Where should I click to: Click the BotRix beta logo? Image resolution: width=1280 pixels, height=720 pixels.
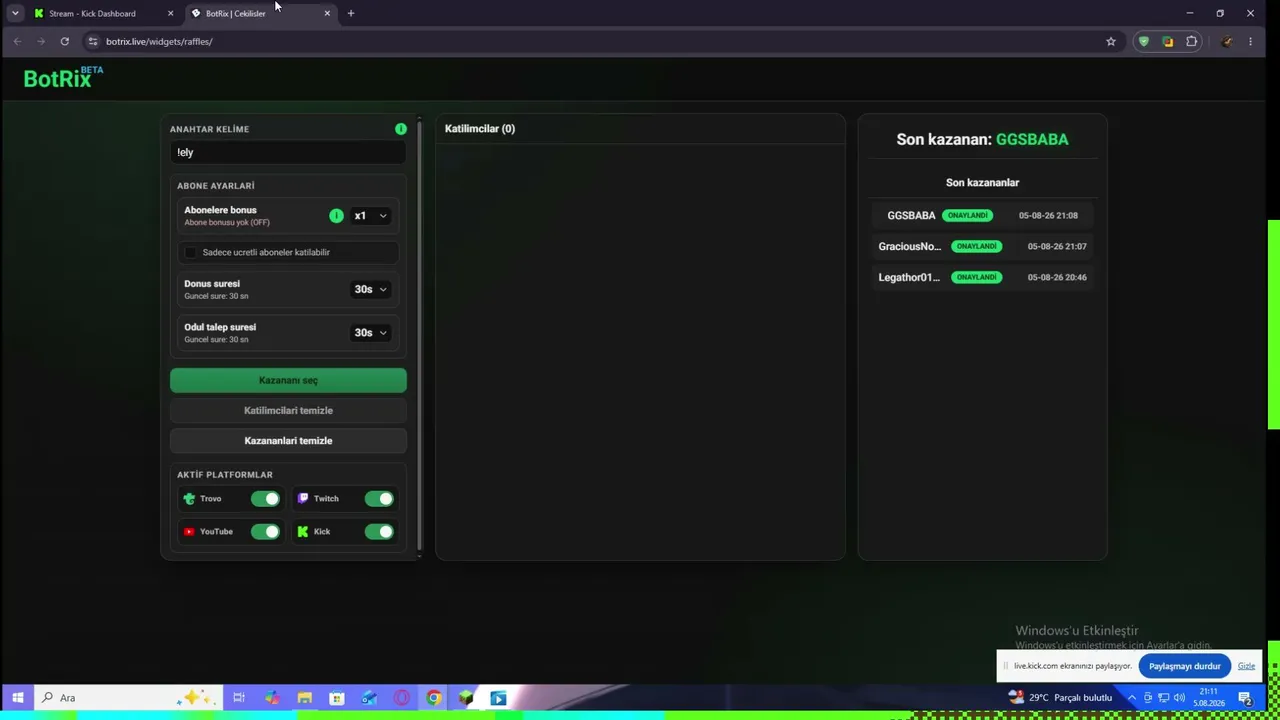coord(63,78)
